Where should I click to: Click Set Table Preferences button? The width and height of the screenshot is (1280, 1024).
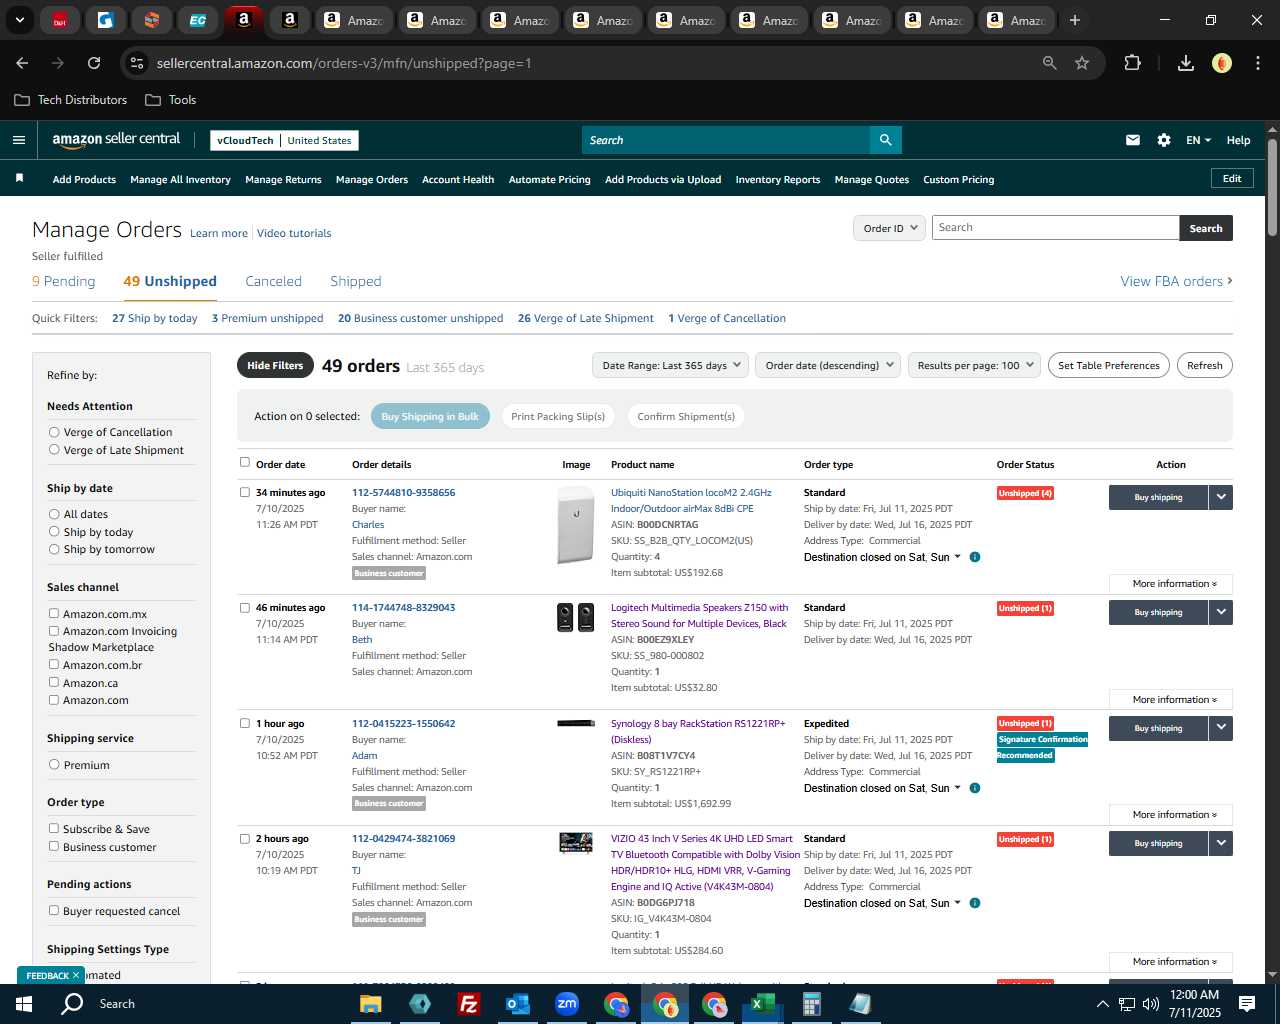1109,365
